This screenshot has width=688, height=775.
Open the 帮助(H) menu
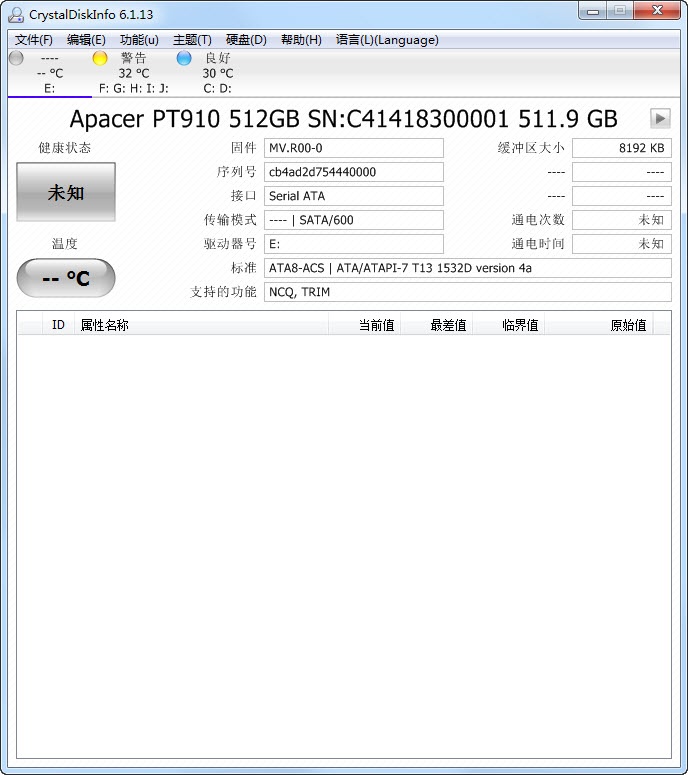tap(301, 40)
